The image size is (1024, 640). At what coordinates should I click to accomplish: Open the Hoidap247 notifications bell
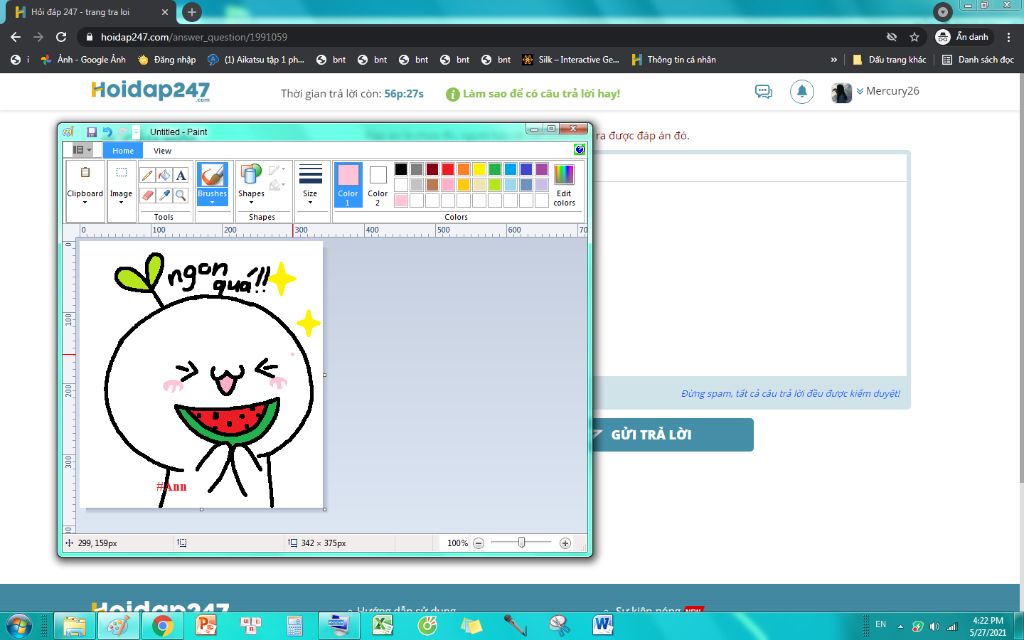pyautogui.click(x=802, y=91)
